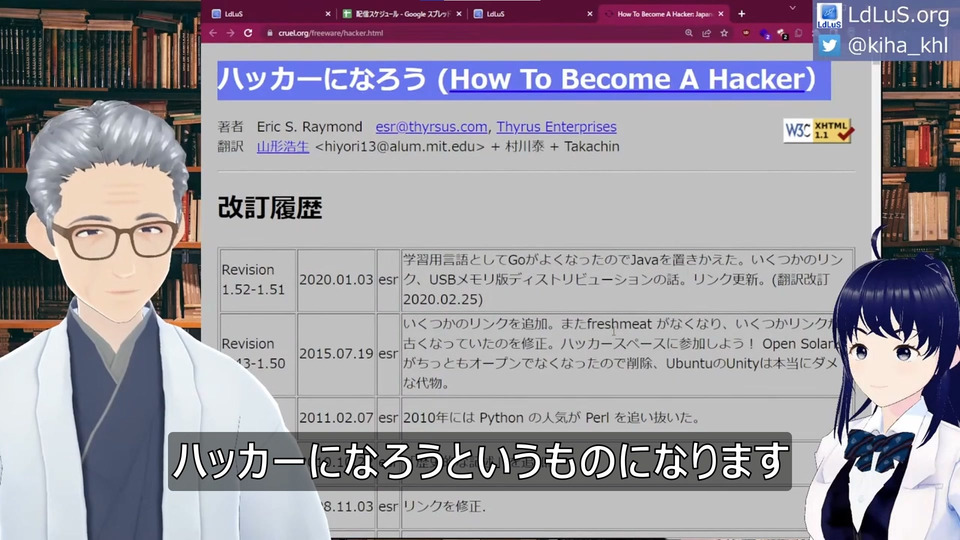The image size is (960, 540).
Task: Close the second LdLuS tab
Action: point(590,13)
